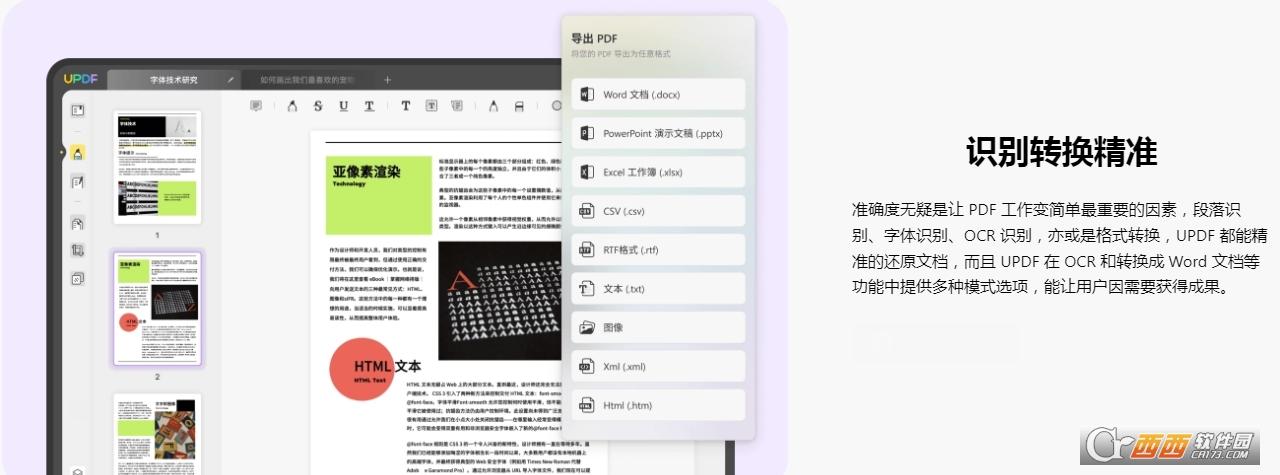This screenshot has width=1280, height=475.
Task: Open the second document tab 如何画出我们最喜欢的
Action: point(308,80)
